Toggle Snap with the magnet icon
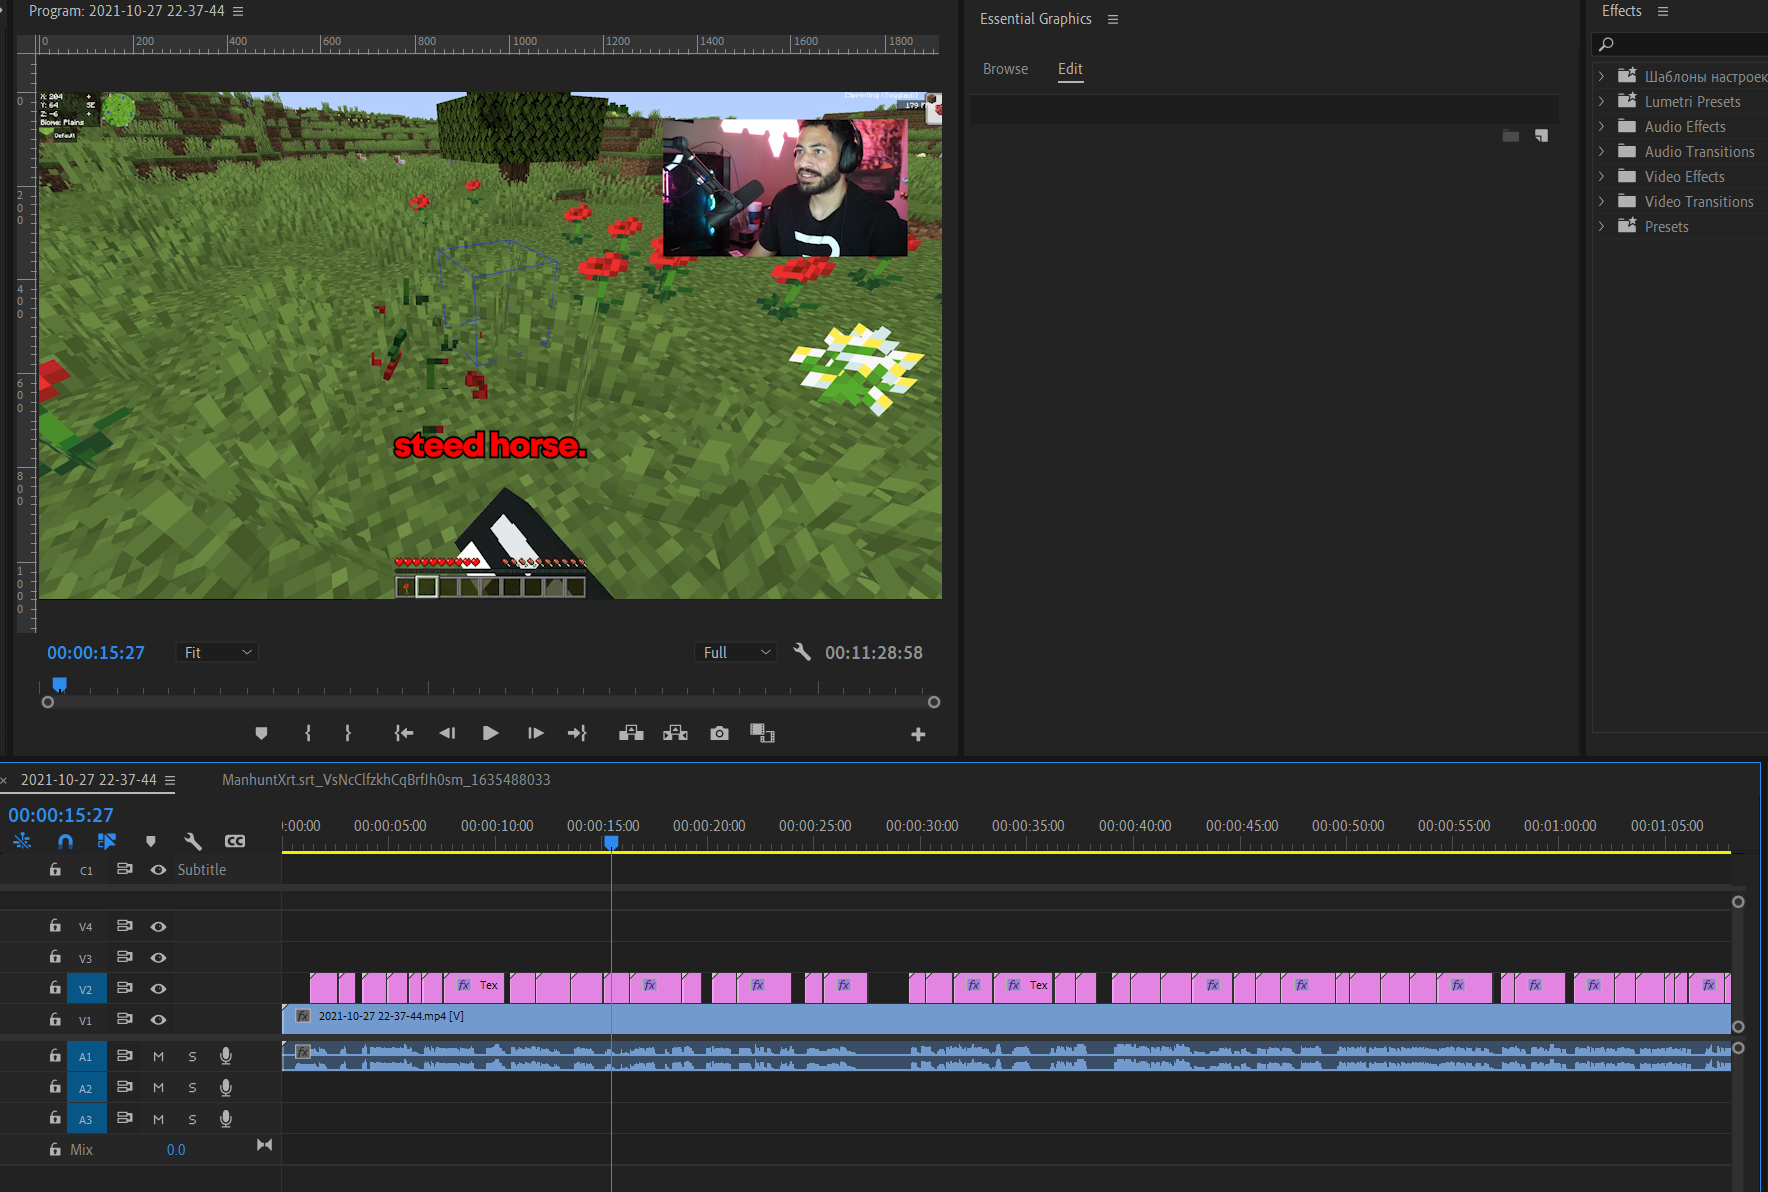This screenshot has height=1192, width=1768. click(x=65, y=841)
